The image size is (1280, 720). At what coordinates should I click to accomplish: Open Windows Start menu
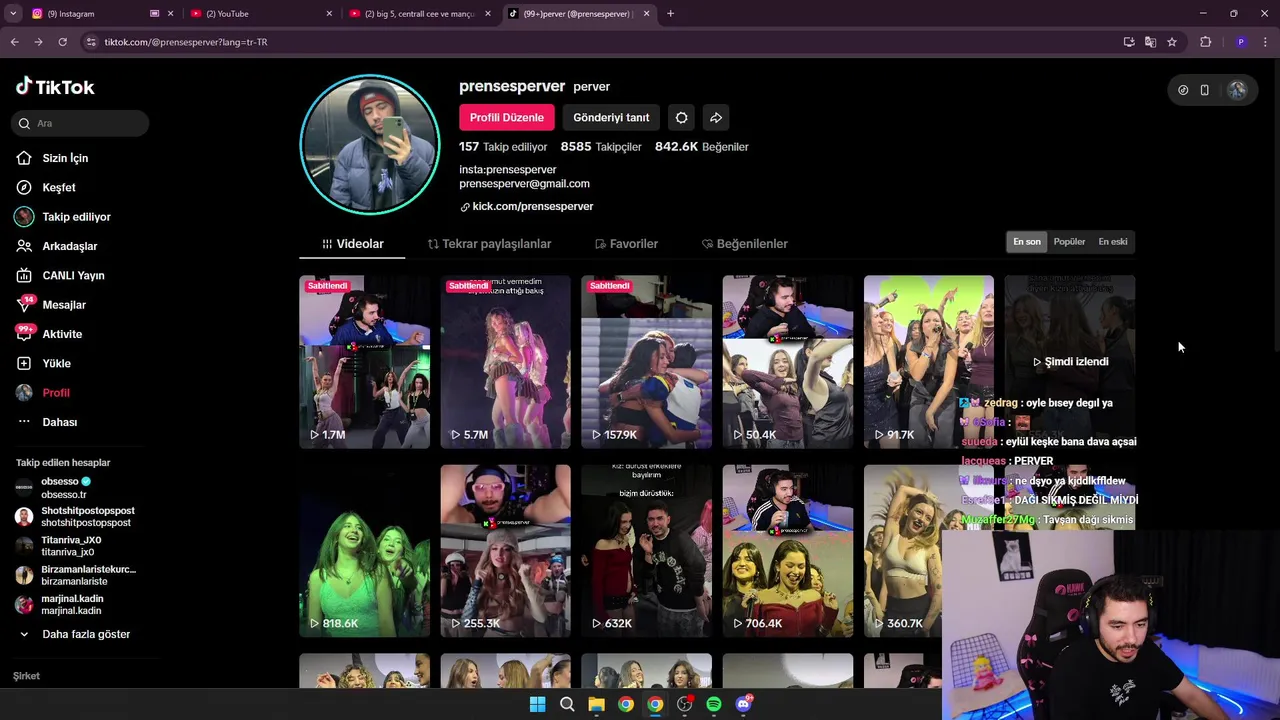(537, 704)
